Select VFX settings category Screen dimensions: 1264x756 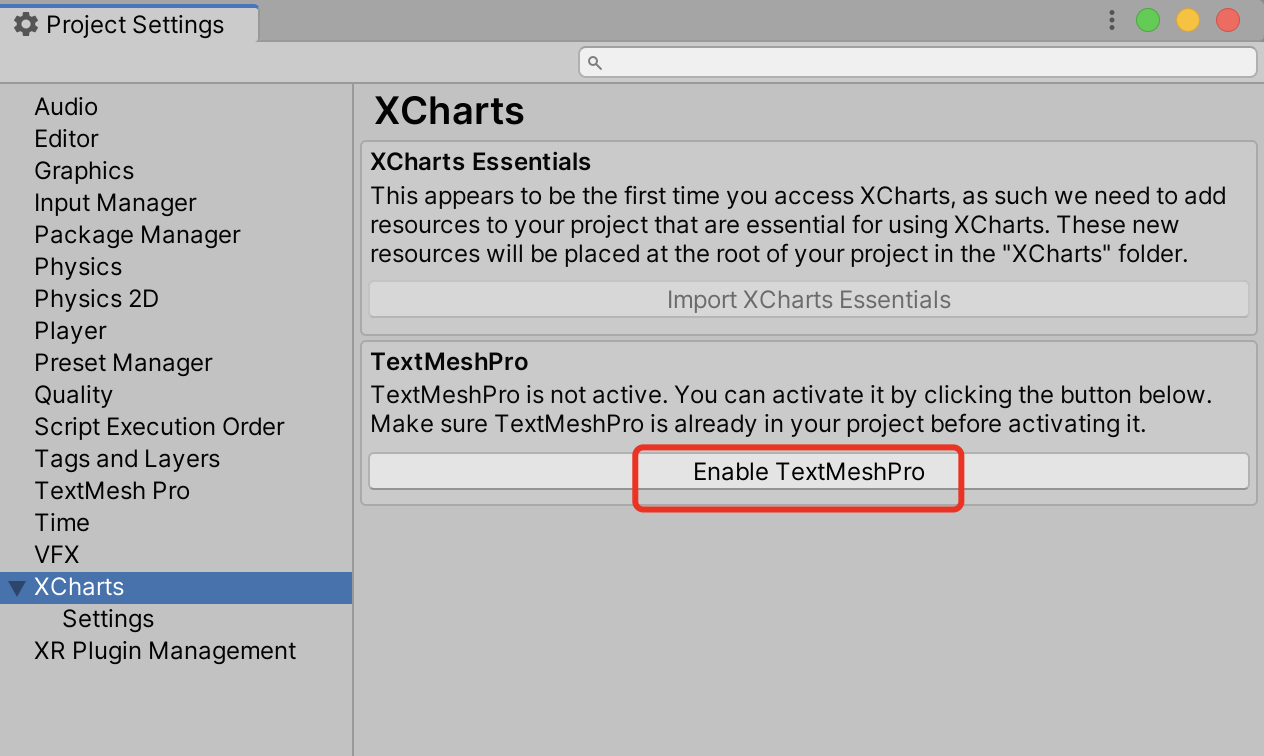56,555
